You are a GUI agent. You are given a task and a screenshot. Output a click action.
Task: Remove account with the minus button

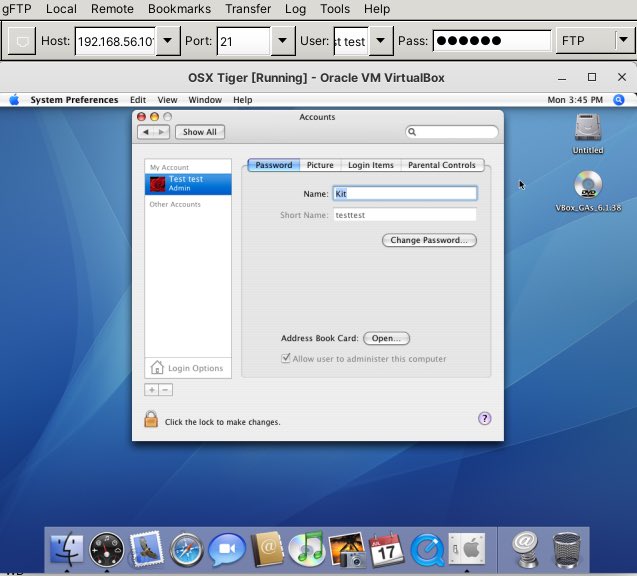[165, 390]
